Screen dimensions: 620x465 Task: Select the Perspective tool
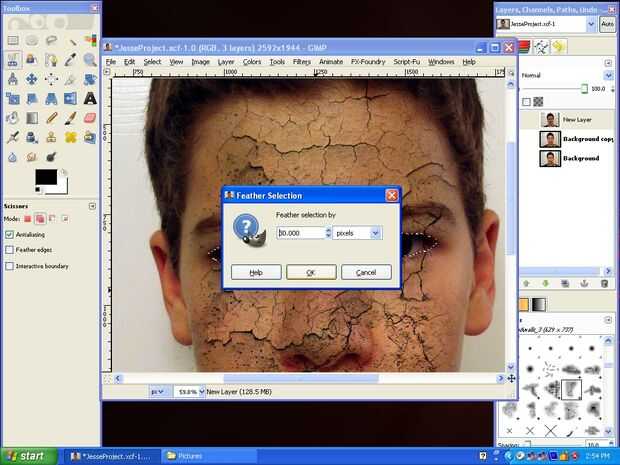[x=51, y=98]
